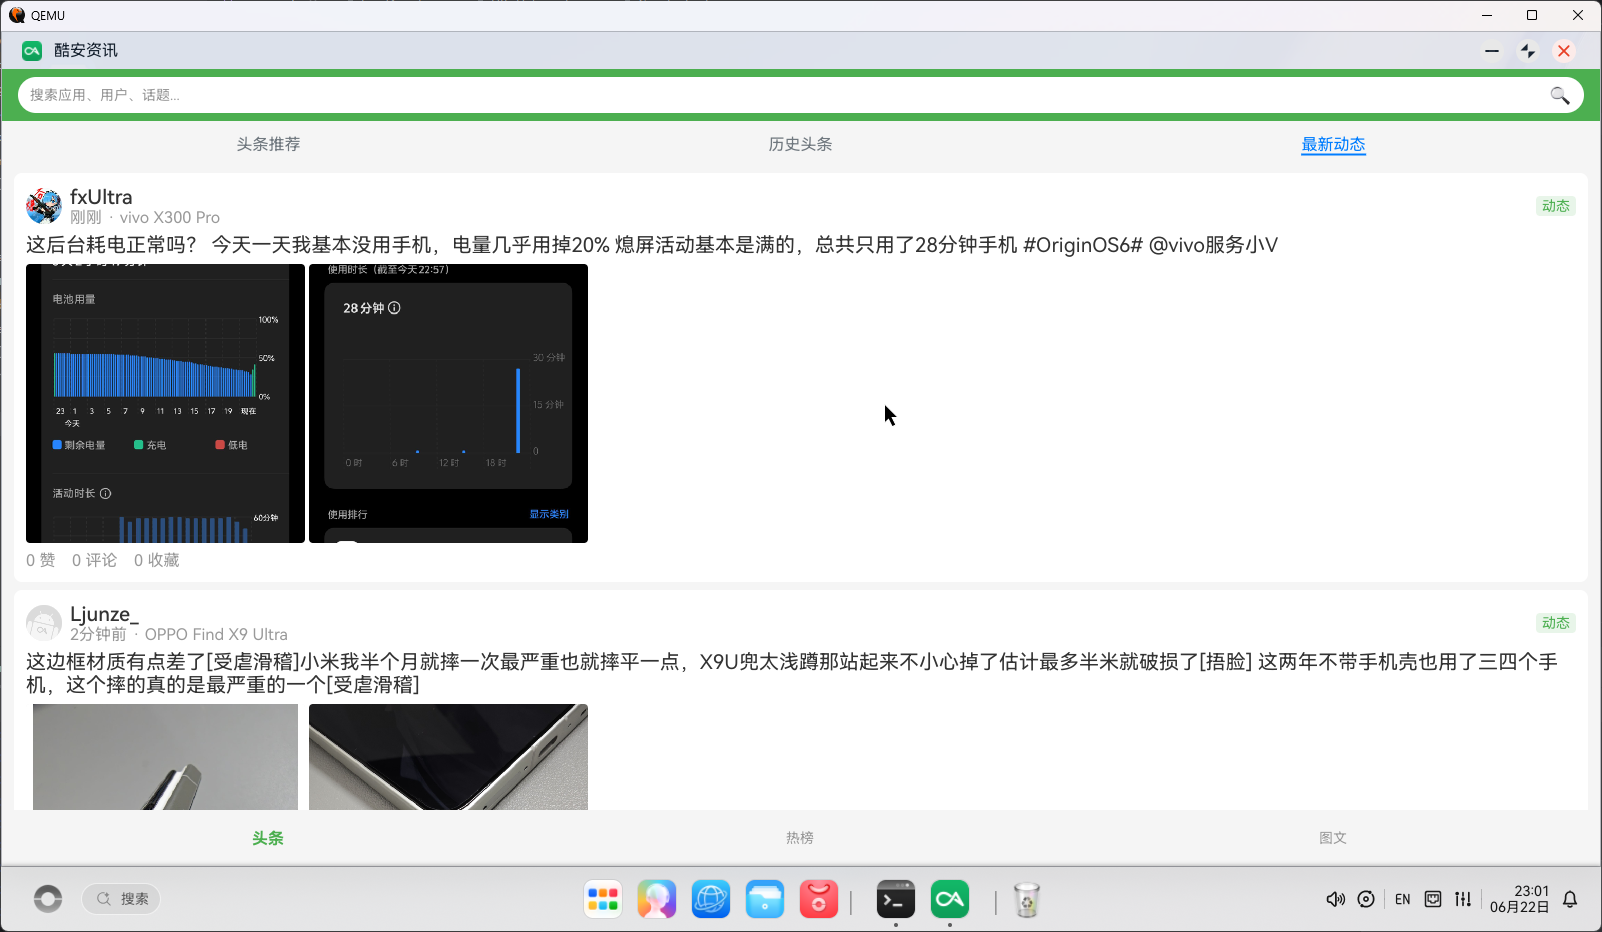The image size is (1602, 932).
Task: Open the app grid launcher in dock
Action: click(x=603, y=899)
